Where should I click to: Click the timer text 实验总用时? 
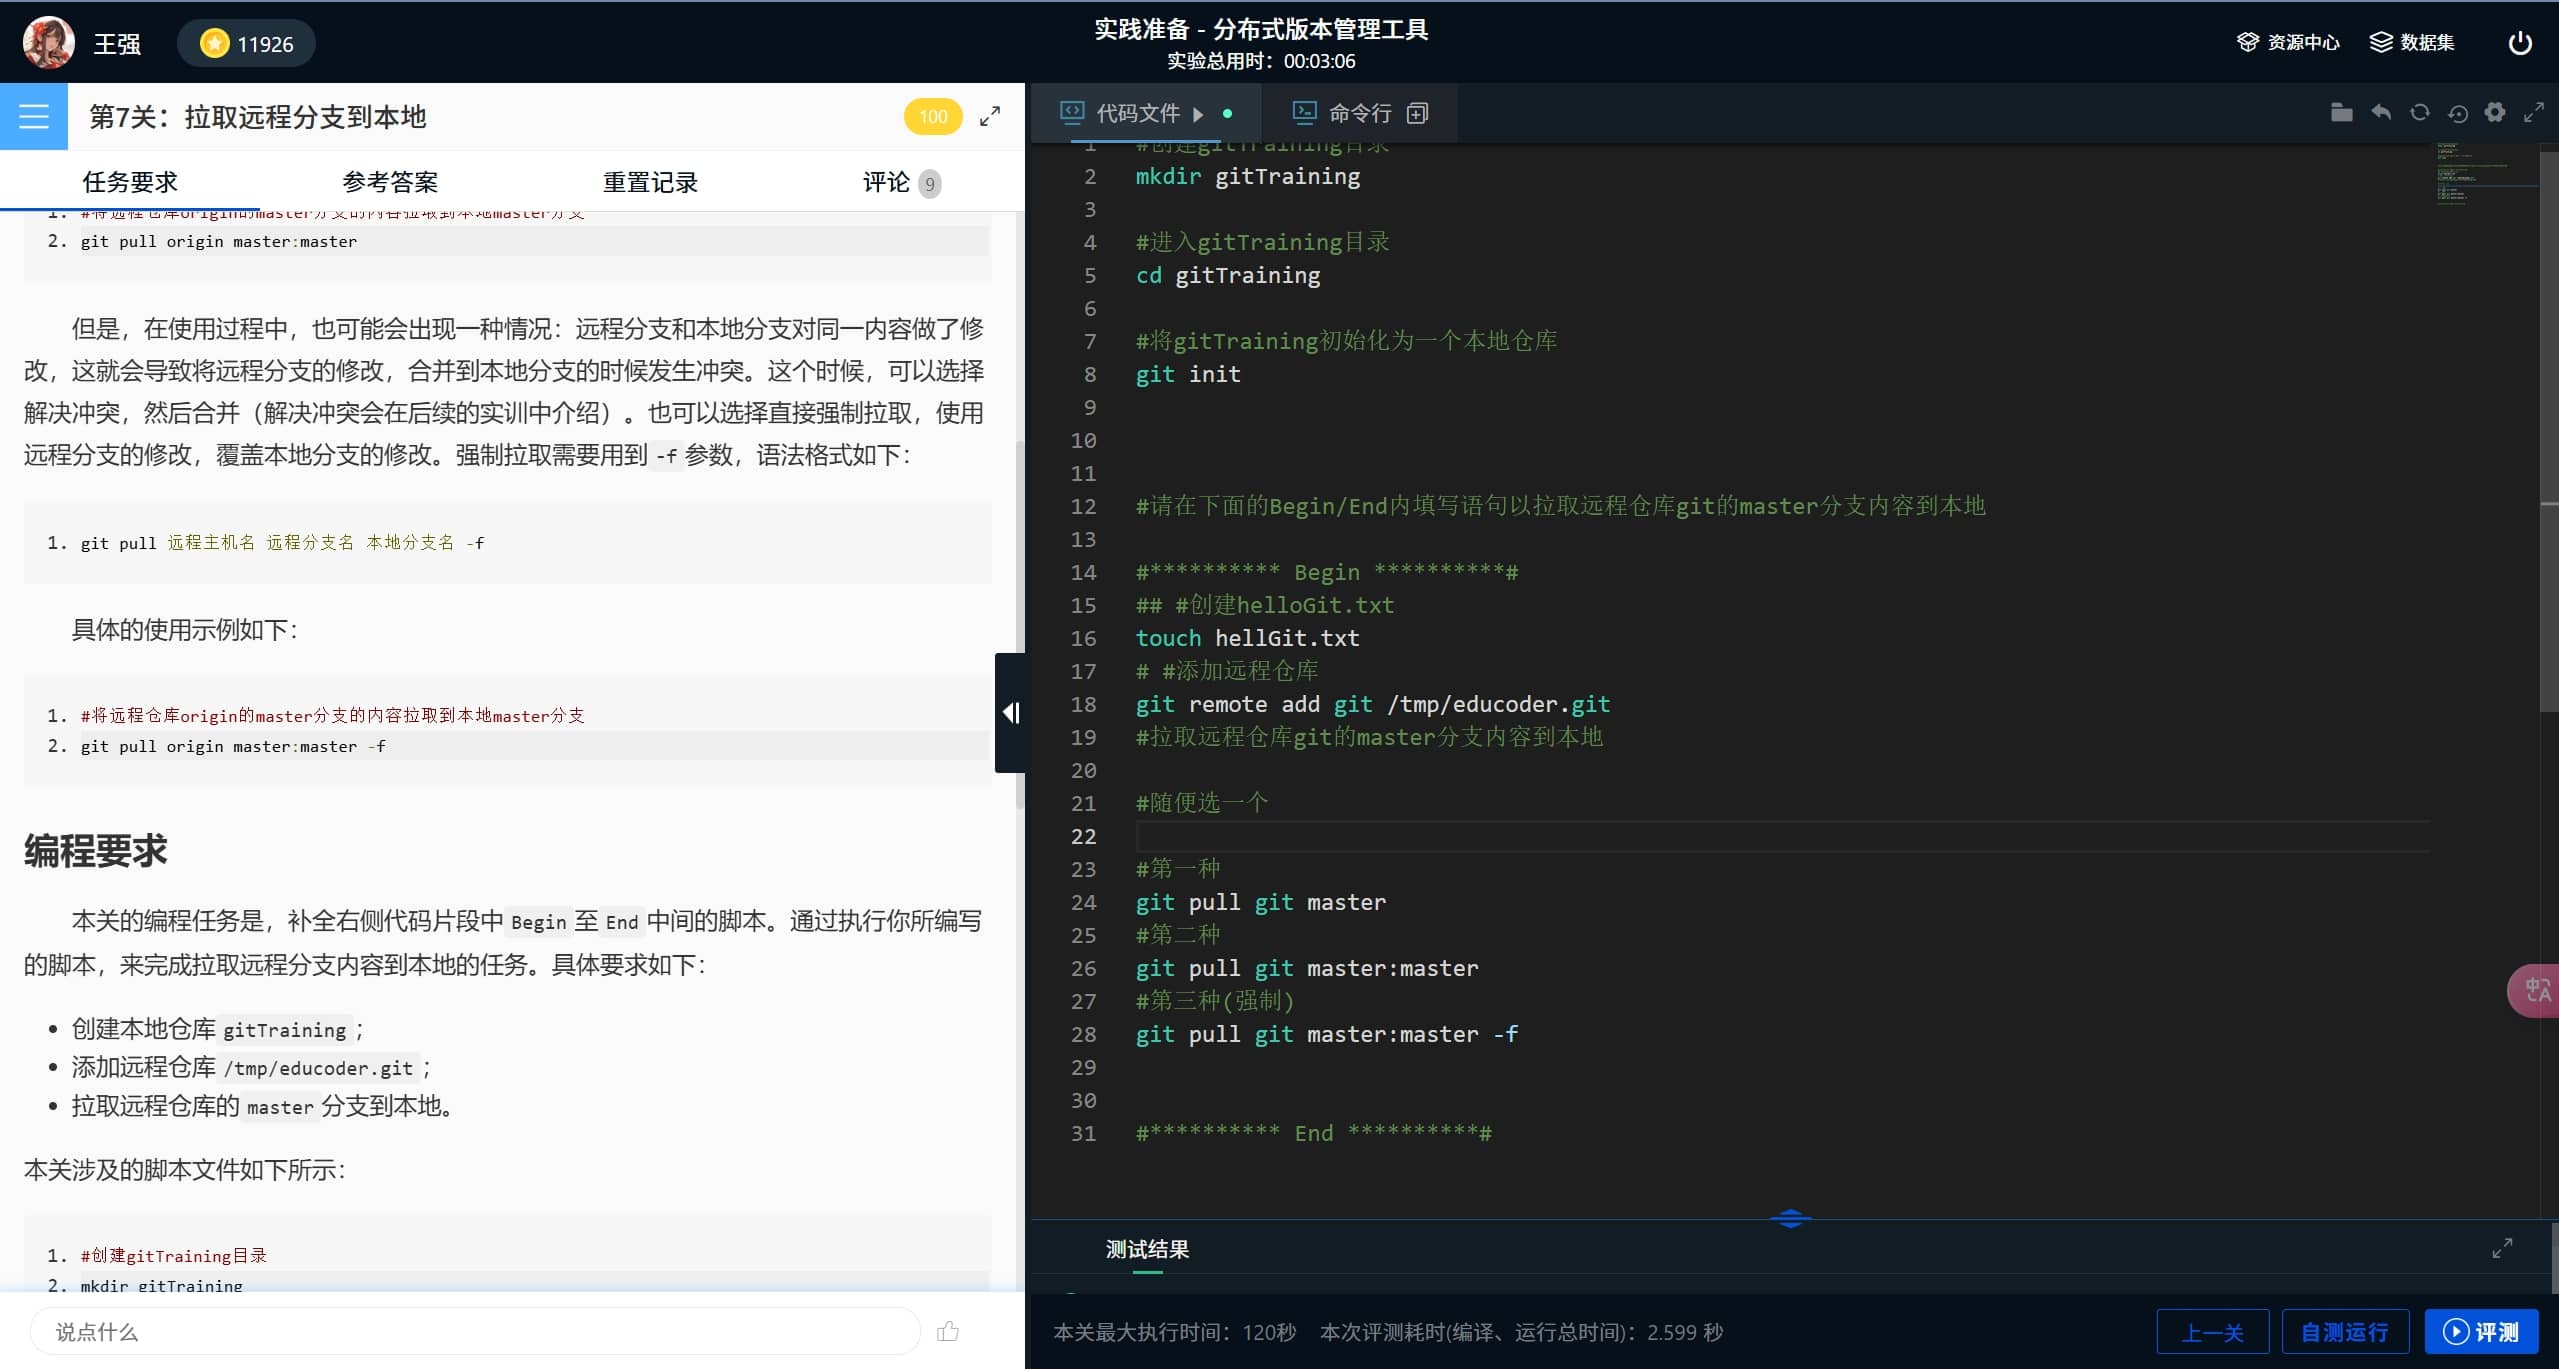(1261, 61)
